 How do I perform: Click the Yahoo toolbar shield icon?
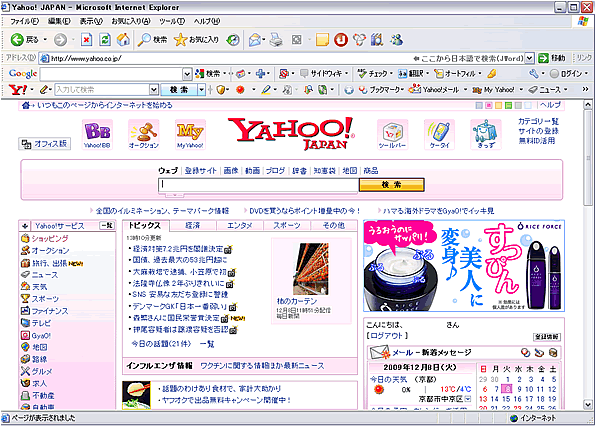coord(221,90)
